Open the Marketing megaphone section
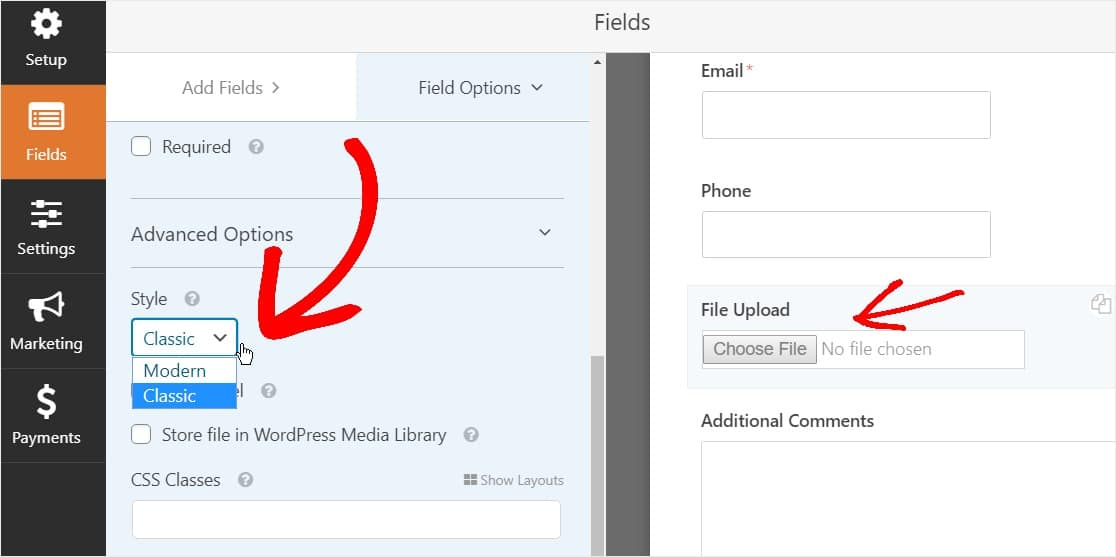 pos(46,321)
